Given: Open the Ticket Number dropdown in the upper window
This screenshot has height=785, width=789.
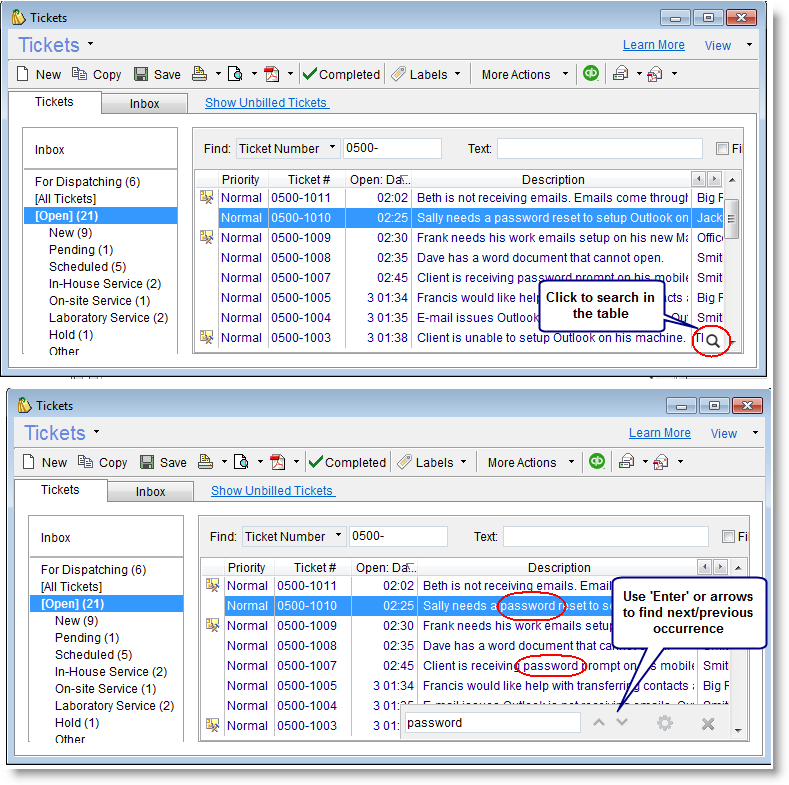Looking at the screenshot, I should (288, 148).
